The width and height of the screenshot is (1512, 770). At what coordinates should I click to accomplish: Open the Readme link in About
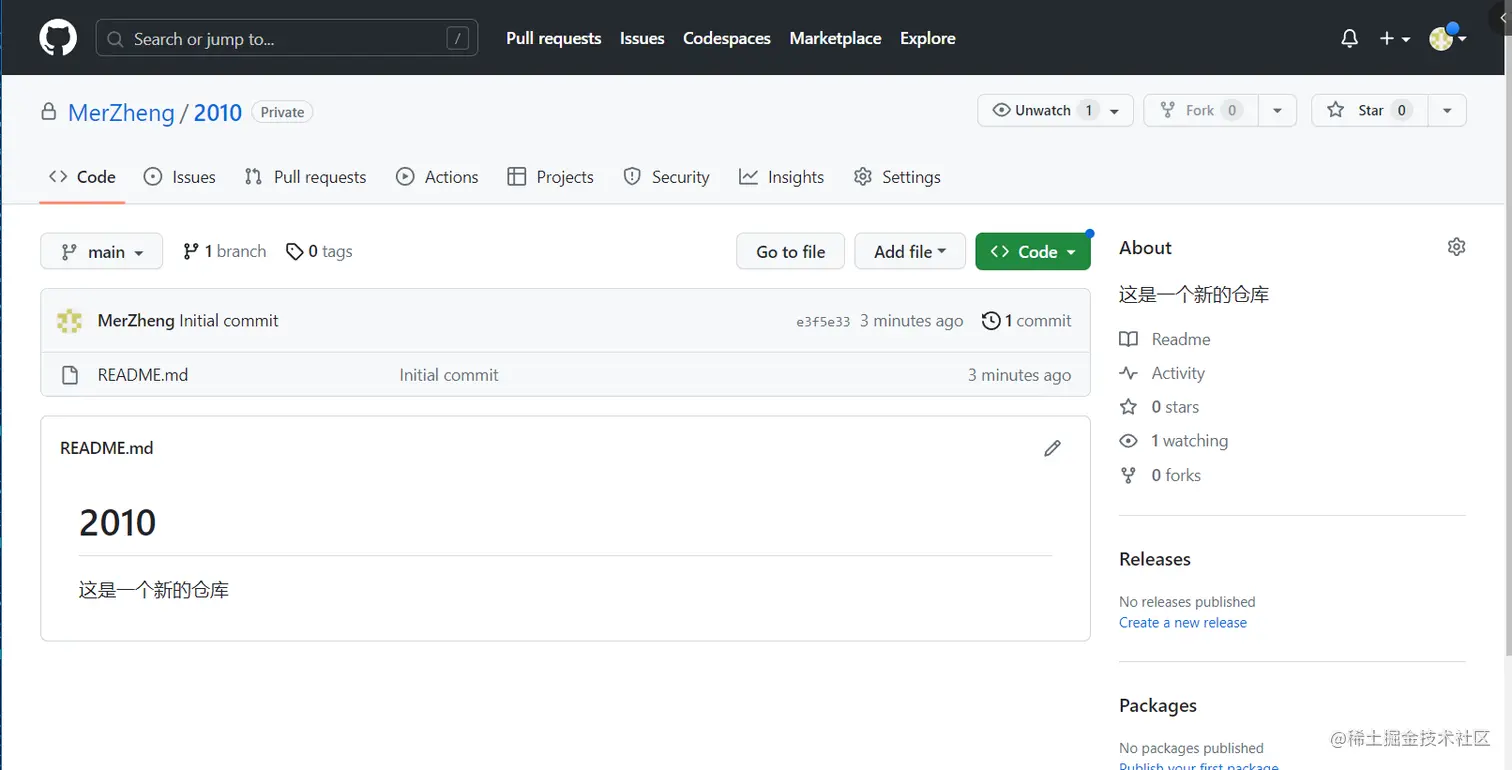(1181, 339)
